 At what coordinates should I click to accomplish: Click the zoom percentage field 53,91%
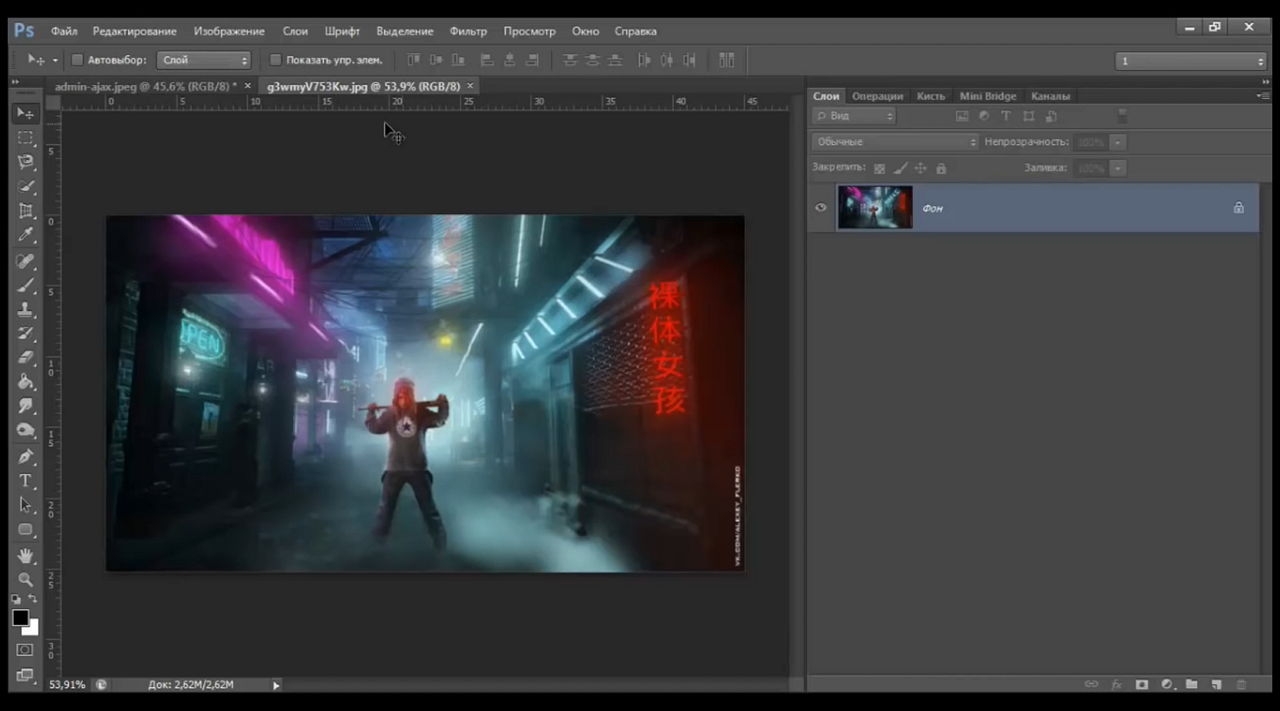[x=68, y=685]
